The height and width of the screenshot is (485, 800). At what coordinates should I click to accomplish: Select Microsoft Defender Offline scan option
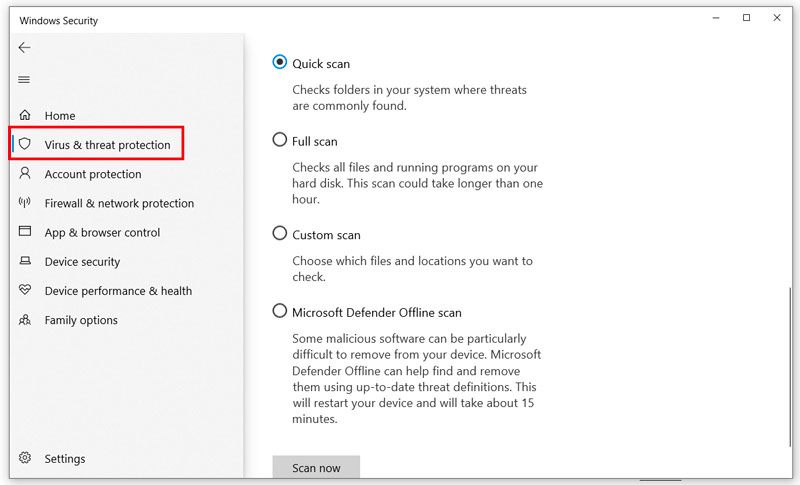[x=280, y=311]
